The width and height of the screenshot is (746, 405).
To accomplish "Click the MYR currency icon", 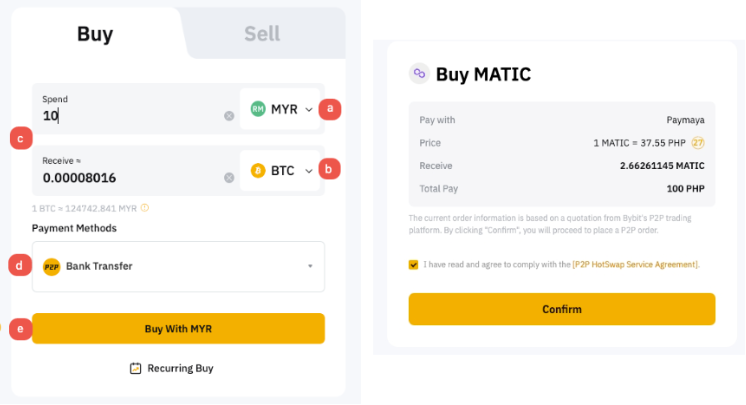I will 258,109.
